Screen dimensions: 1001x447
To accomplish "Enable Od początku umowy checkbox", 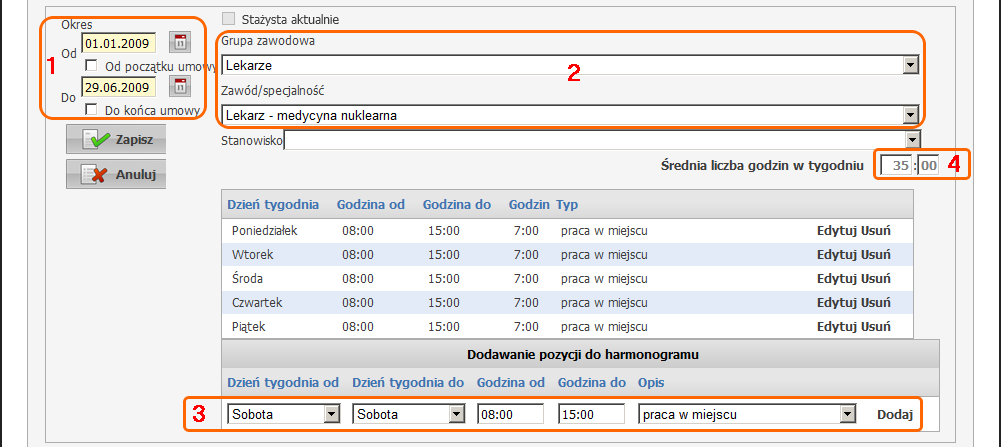I will pyautogui.click(x=91, y=64).
